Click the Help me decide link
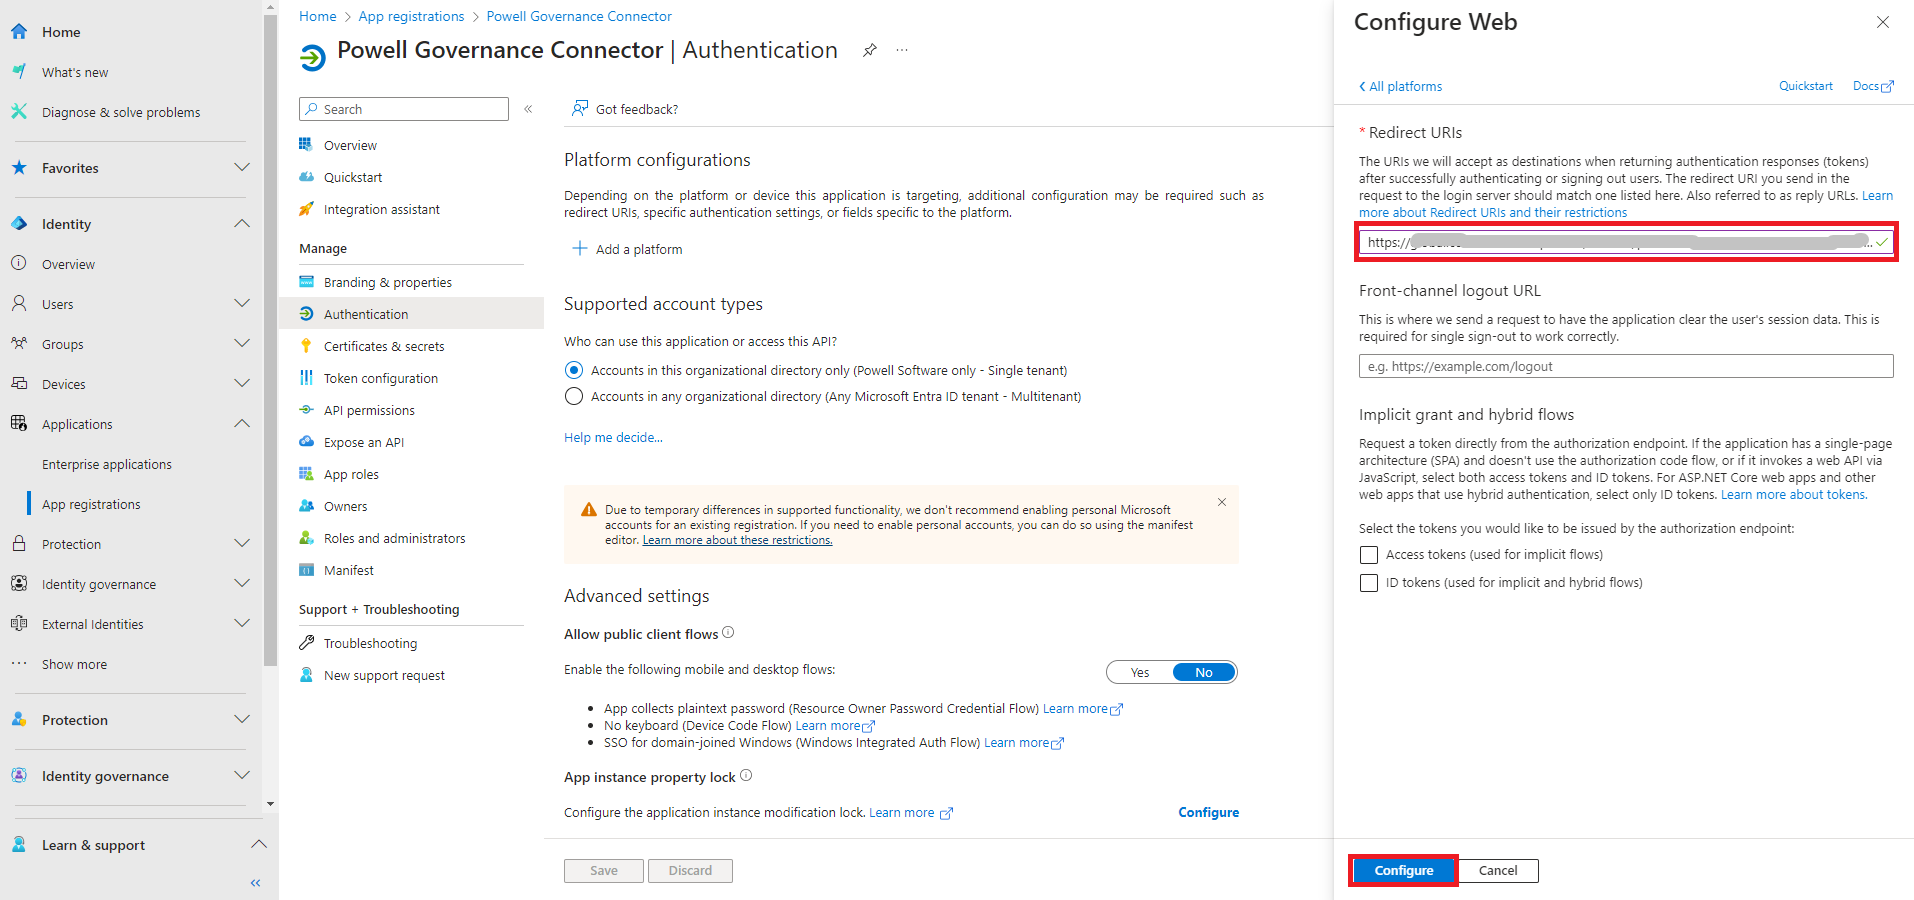 613,437
